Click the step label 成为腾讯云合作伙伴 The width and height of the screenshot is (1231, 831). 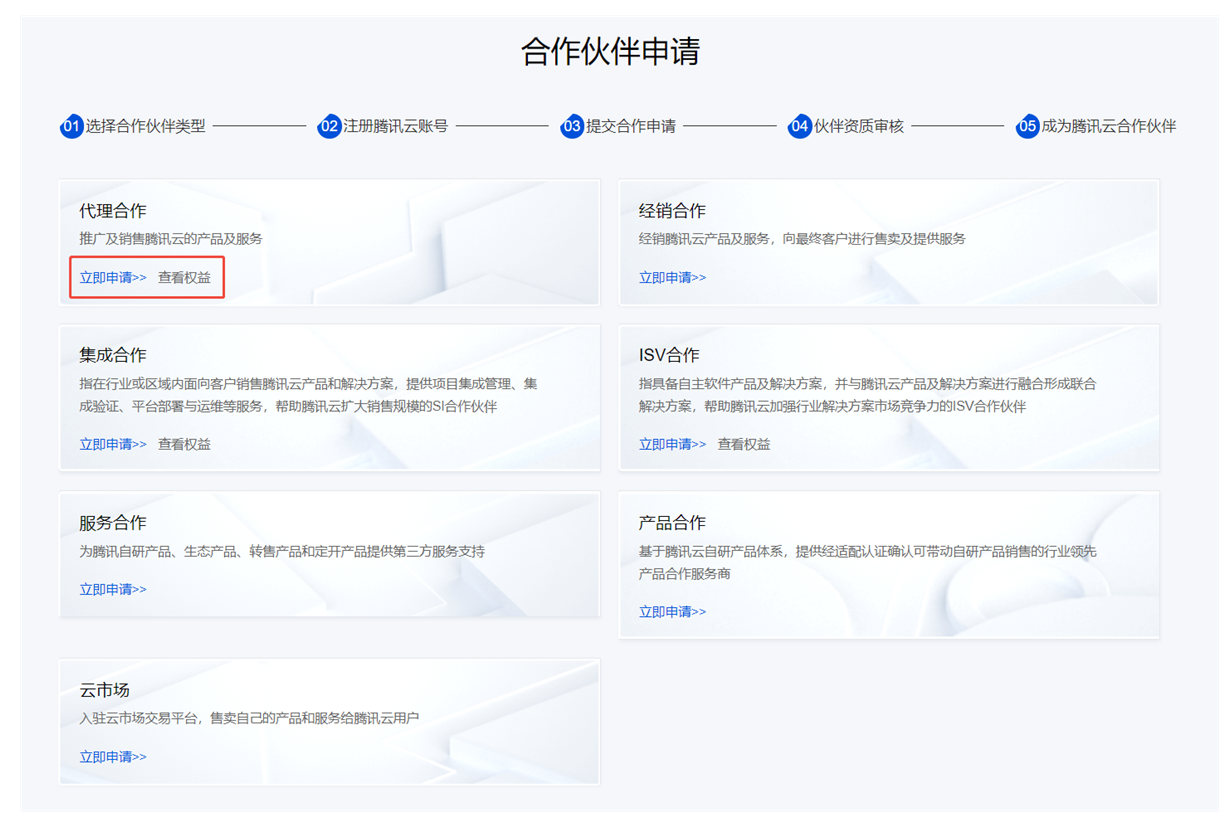coord(1108,127)
